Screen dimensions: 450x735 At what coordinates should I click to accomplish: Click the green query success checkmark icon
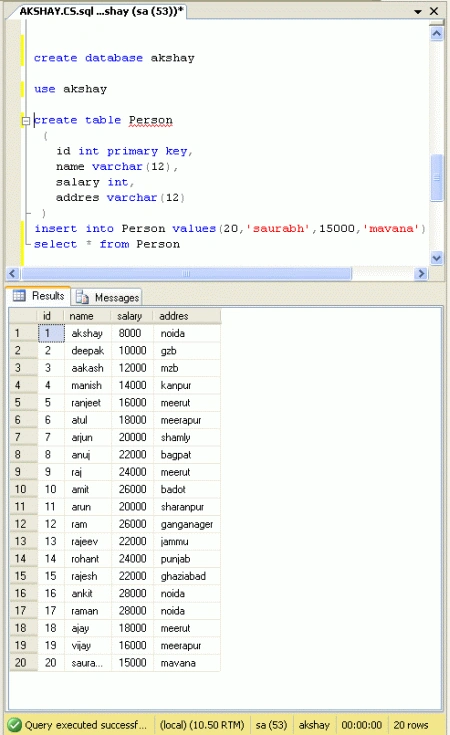[x=14, y=725]
